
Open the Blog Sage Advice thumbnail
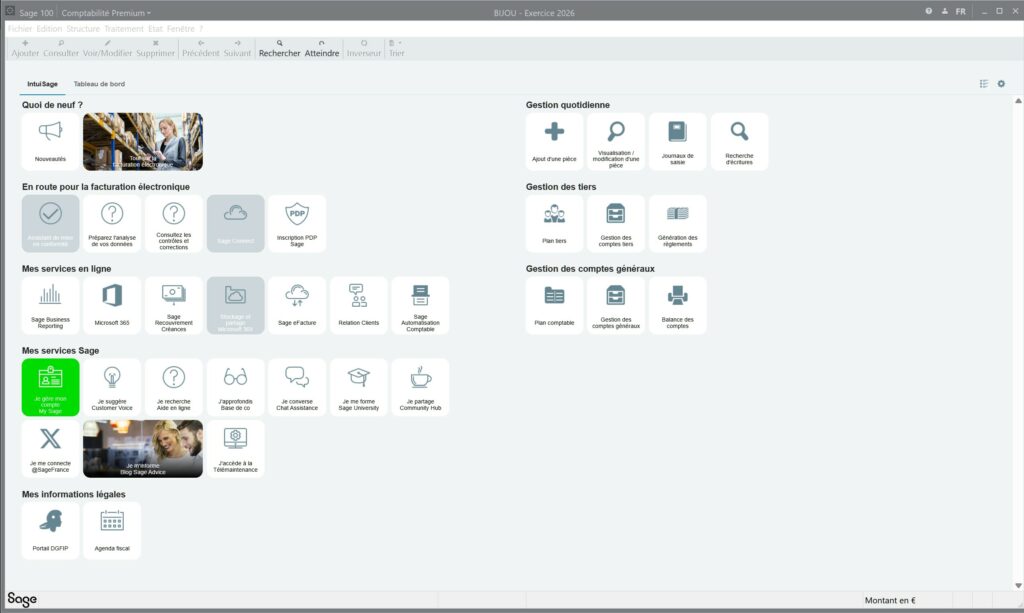(143, 449)
